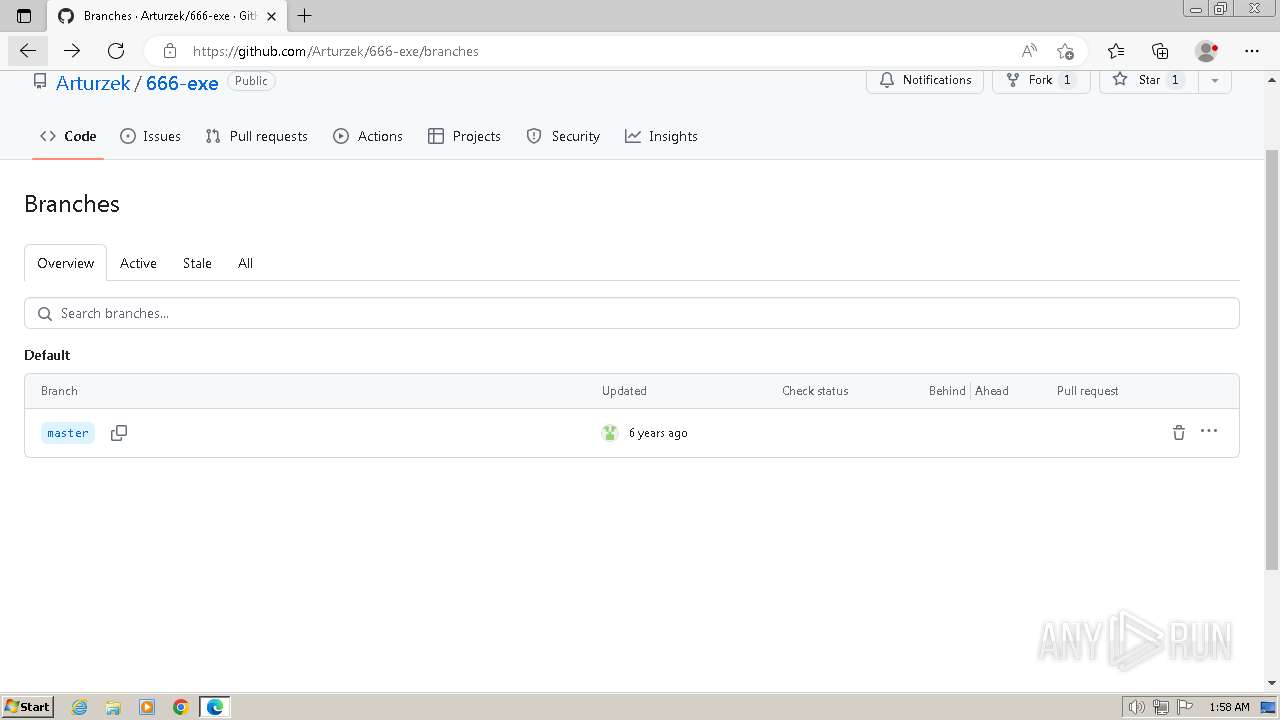Image resolution: width=1280 pixels, height=720 pixels.
Task: Click the network tray icon
Action: [x=1161, y=707]
